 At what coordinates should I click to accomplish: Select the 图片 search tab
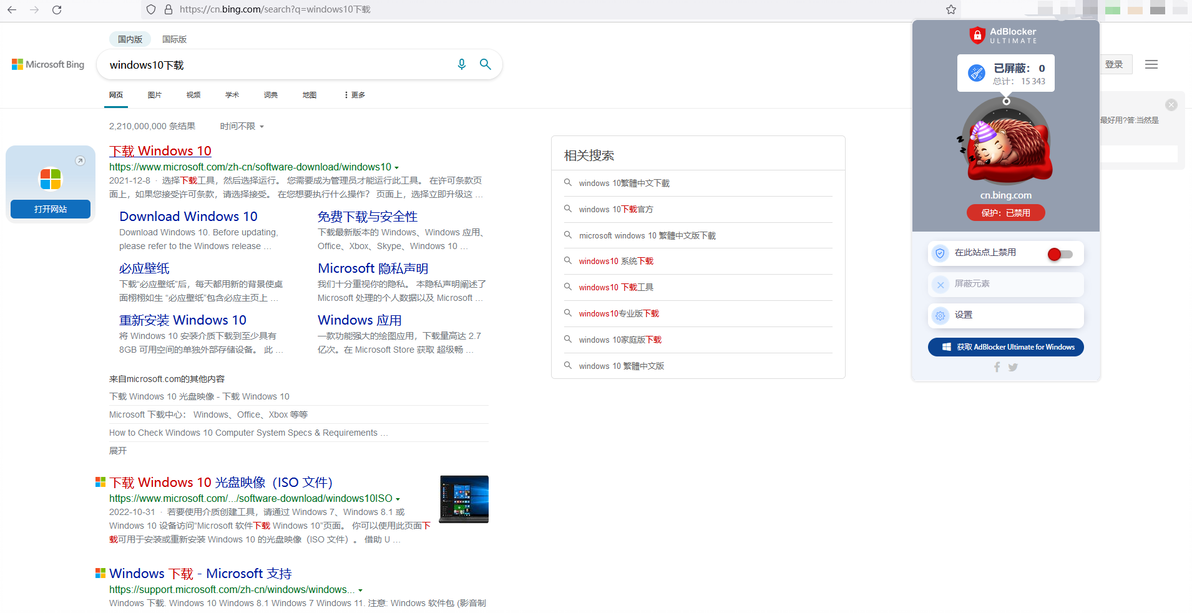[154, 95]
